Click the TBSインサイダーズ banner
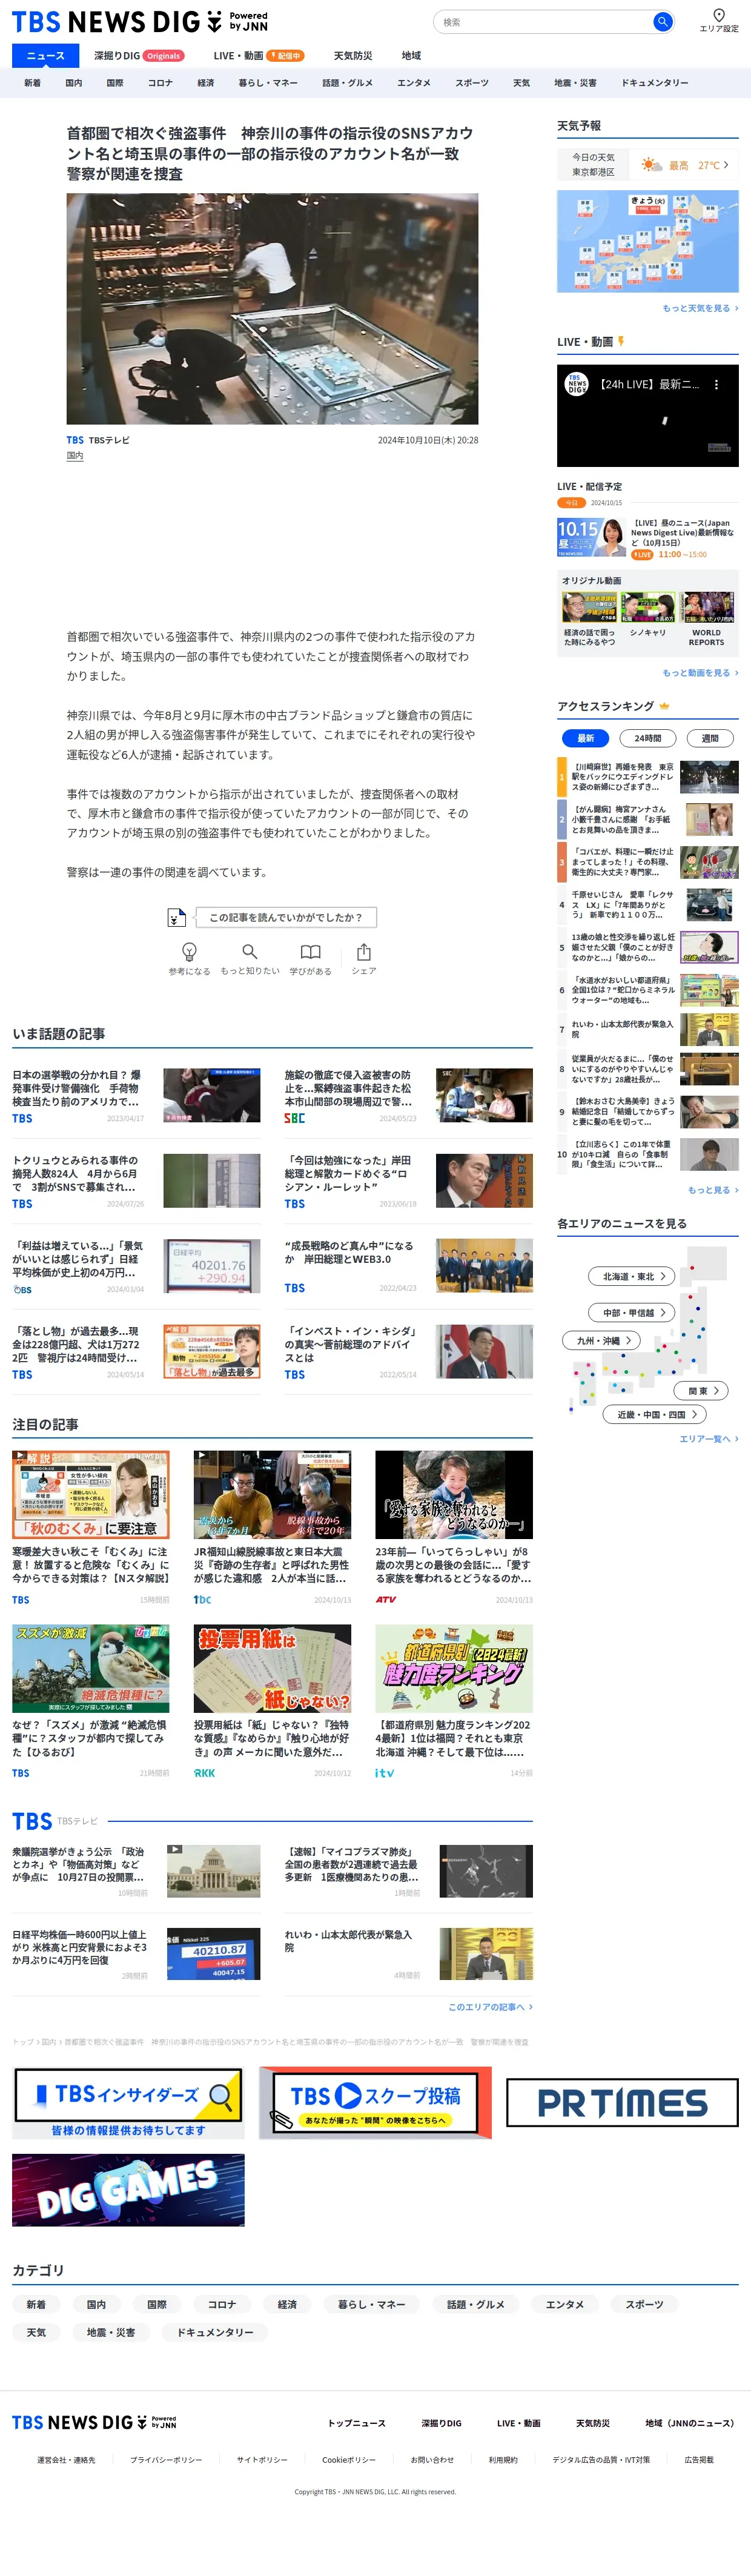Image resolution: width=751 pixels, height=2576 pixels. (x=128, y=2102)
